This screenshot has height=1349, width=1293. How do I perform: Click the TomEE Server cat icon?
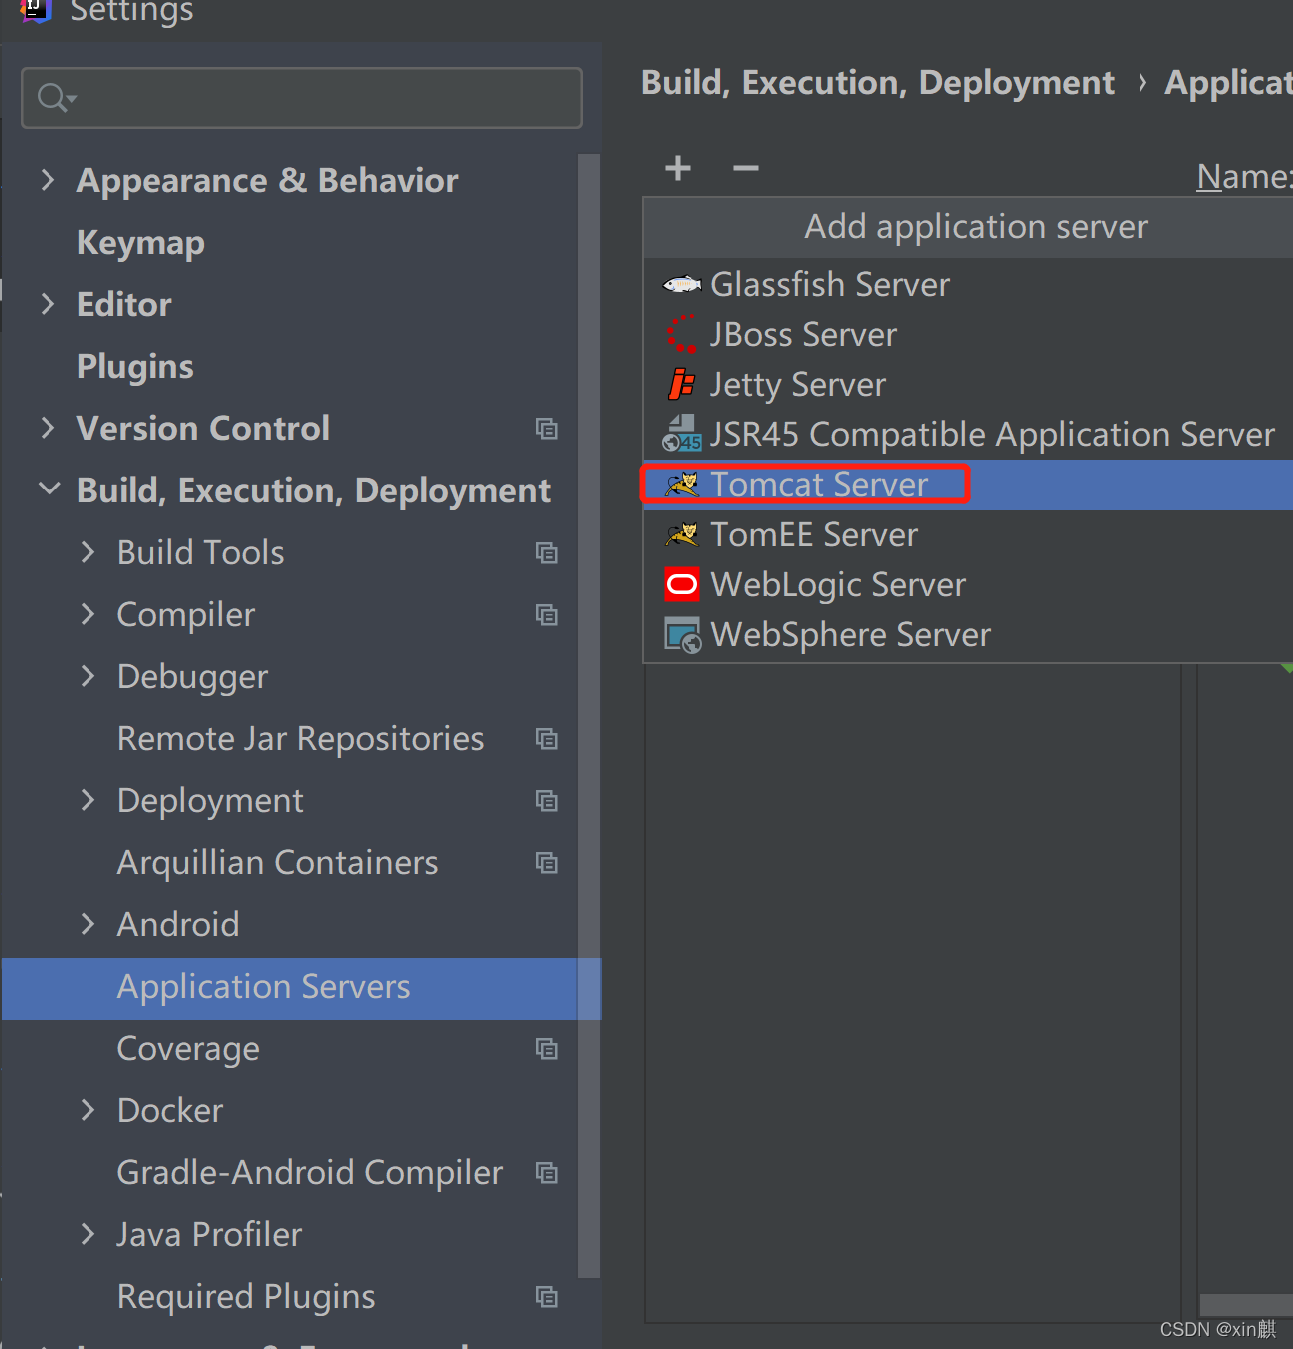[x=682, y=535]
